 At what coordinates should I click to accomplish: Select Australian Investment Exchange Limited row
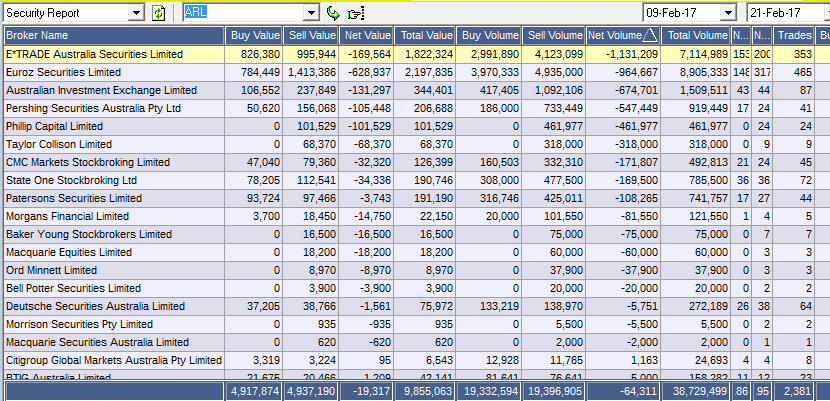tap(415, 90)
